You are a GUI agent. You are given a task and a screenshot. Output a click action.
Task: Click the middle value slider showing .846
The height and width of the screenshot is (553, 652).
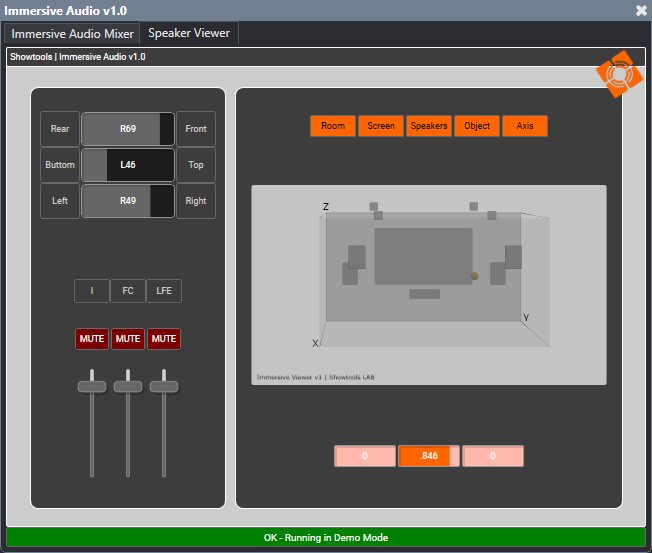[429, 456]
